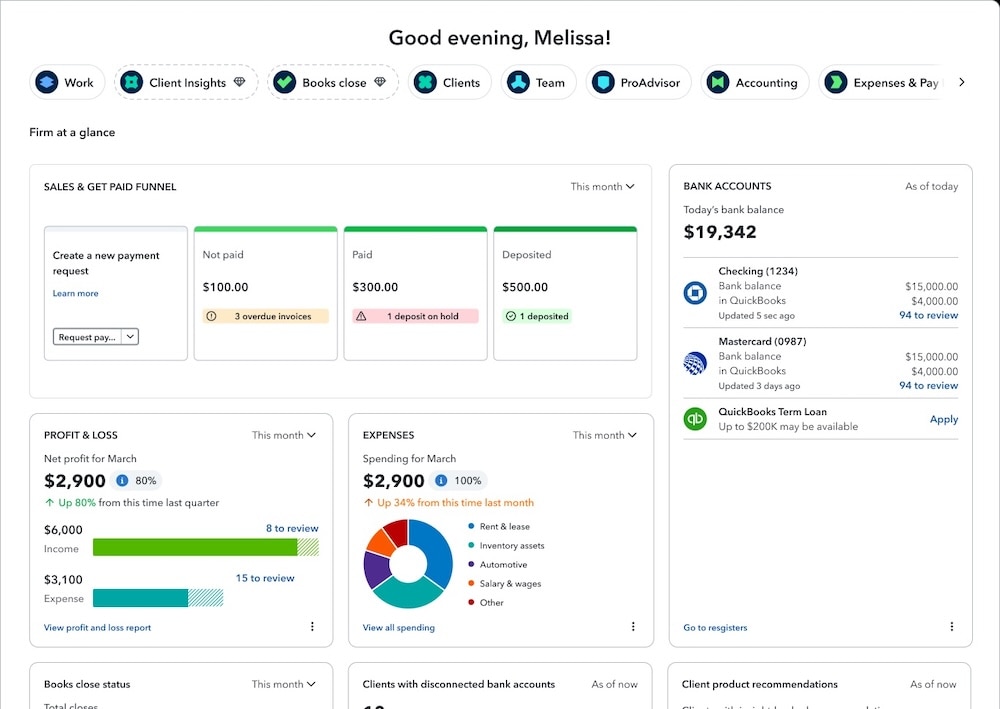This screenshot has width=1000, height=709.
Task: Click the Checking account bank logo
Action: coord(695,291)
